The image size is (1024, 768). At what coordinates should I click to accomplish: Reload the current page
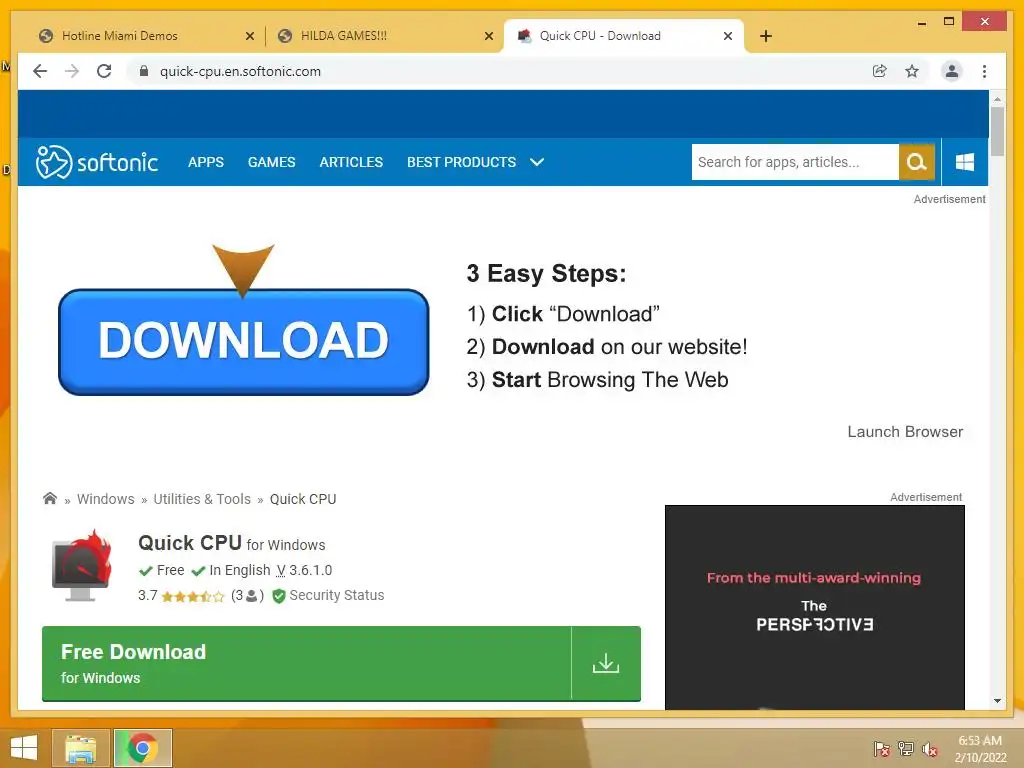104,71
